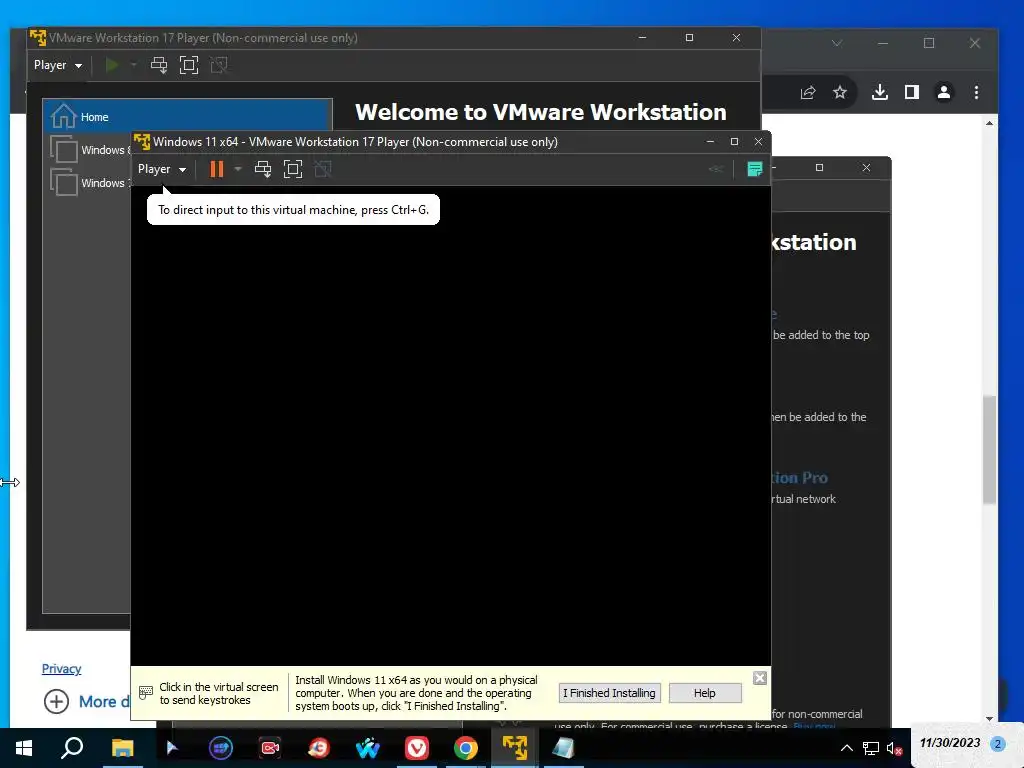Send Ctrl+Alt+Del to the Windows 11 VM
1024x768 pixels.
click(x=263, y=169)
